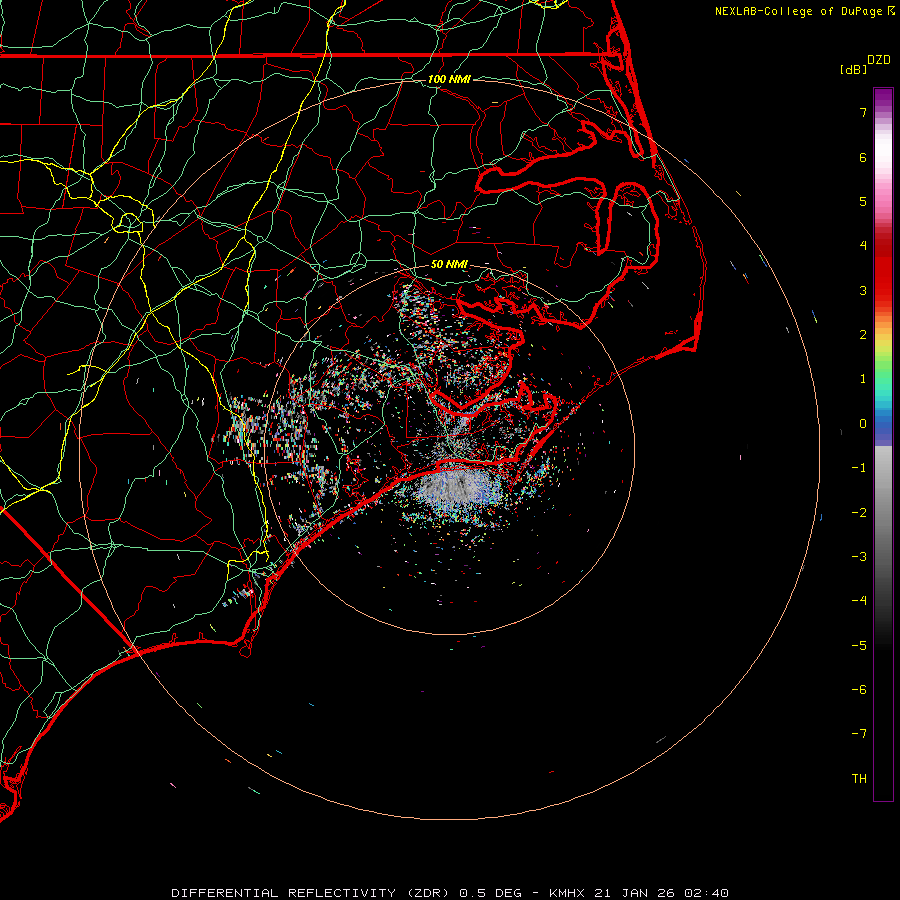Select the 100 NMI range ring label
This screenshot has height=900, width=900.
pos(449,79)
